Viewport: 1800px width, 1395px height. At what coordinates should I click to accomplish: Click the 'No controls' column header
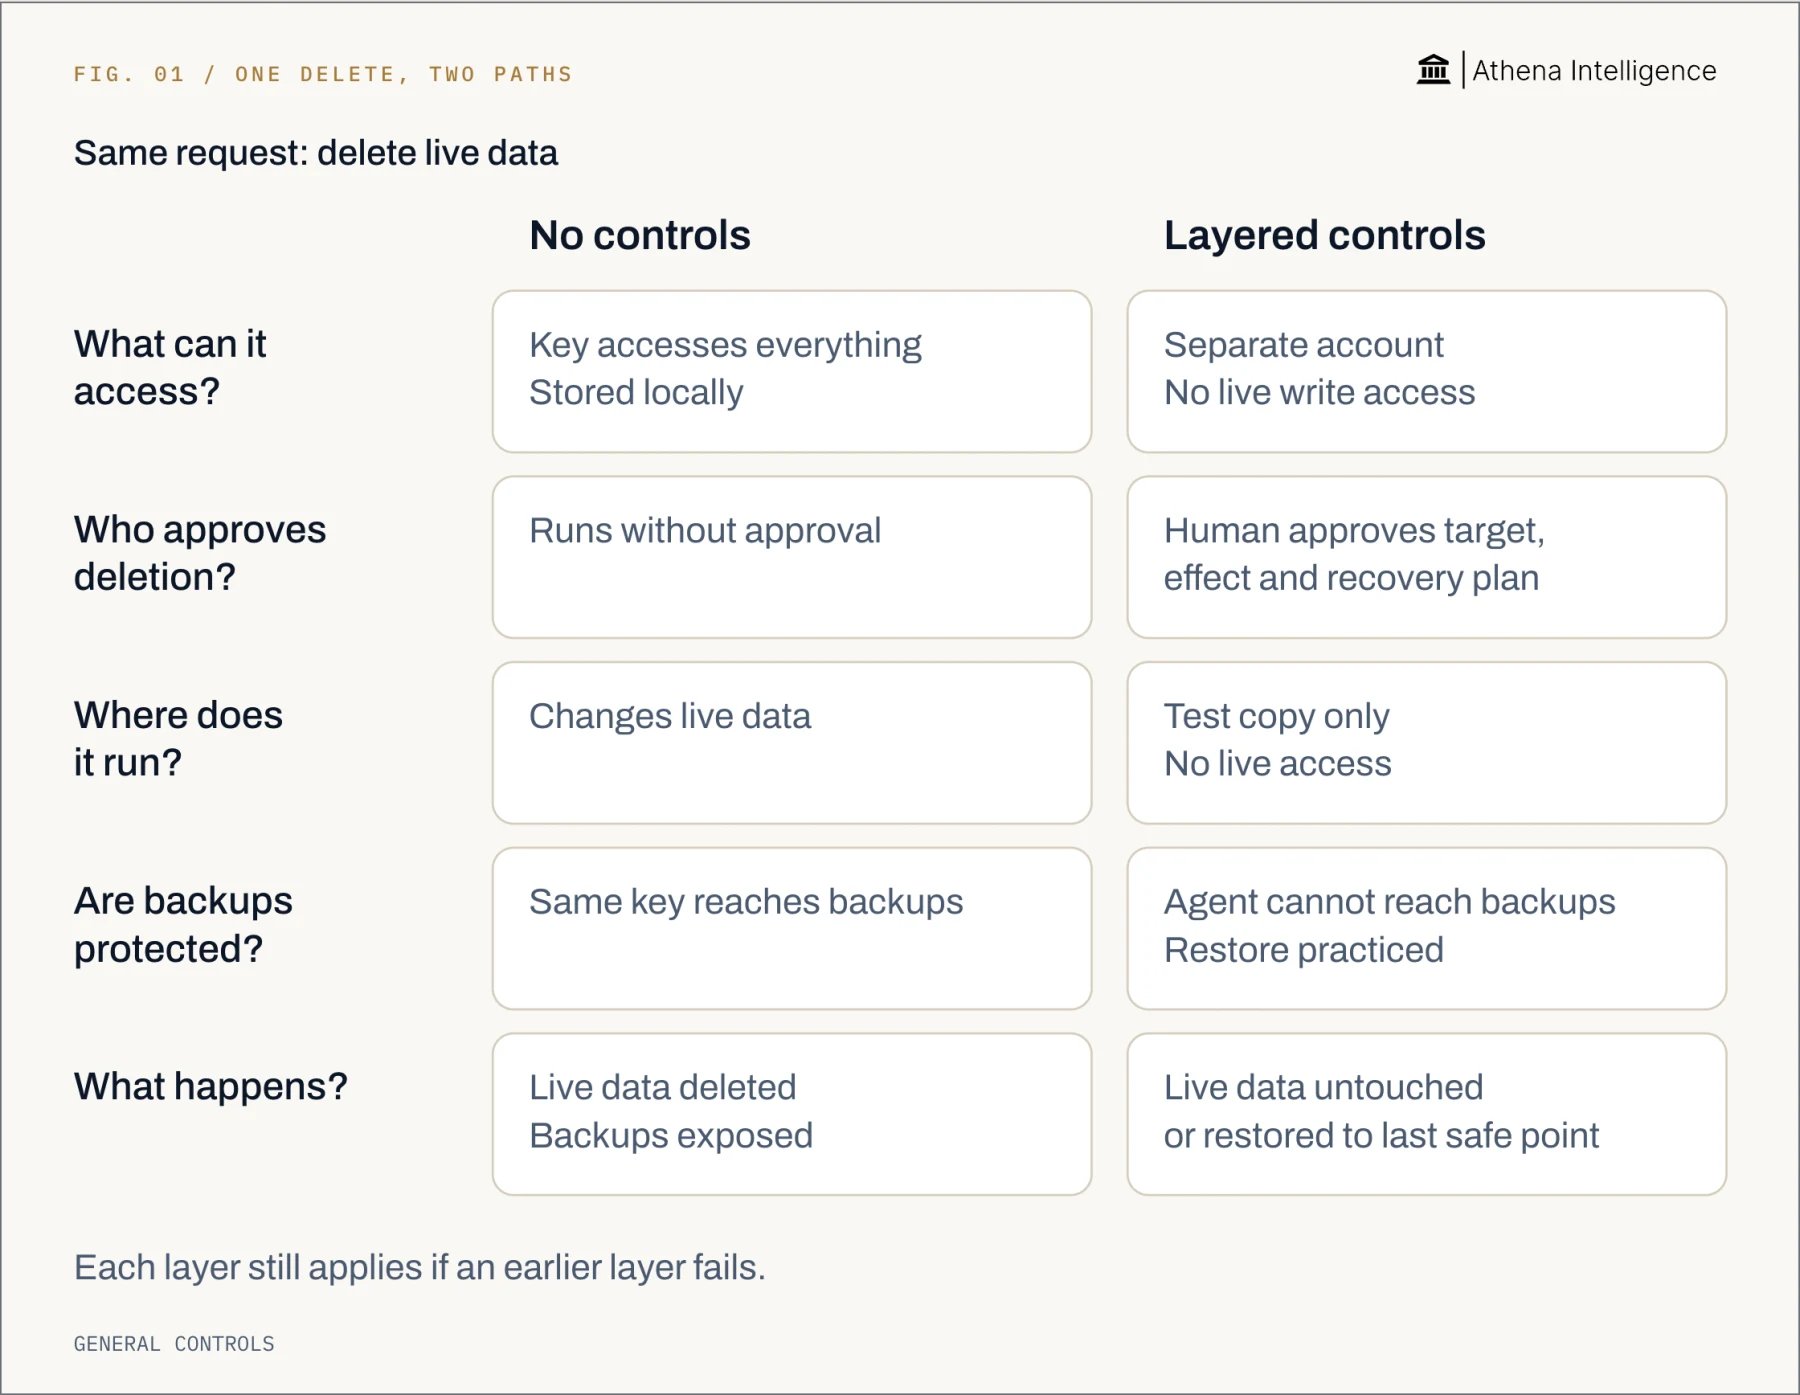[640, 236]
